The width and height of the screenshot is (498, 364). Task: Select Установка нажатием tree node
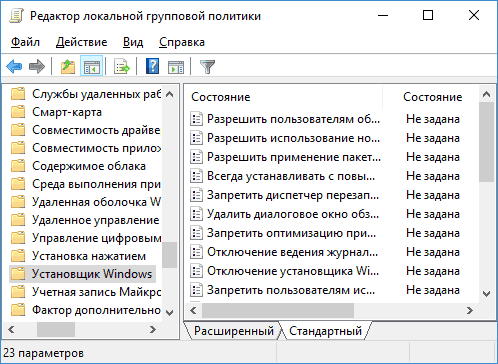89,256
